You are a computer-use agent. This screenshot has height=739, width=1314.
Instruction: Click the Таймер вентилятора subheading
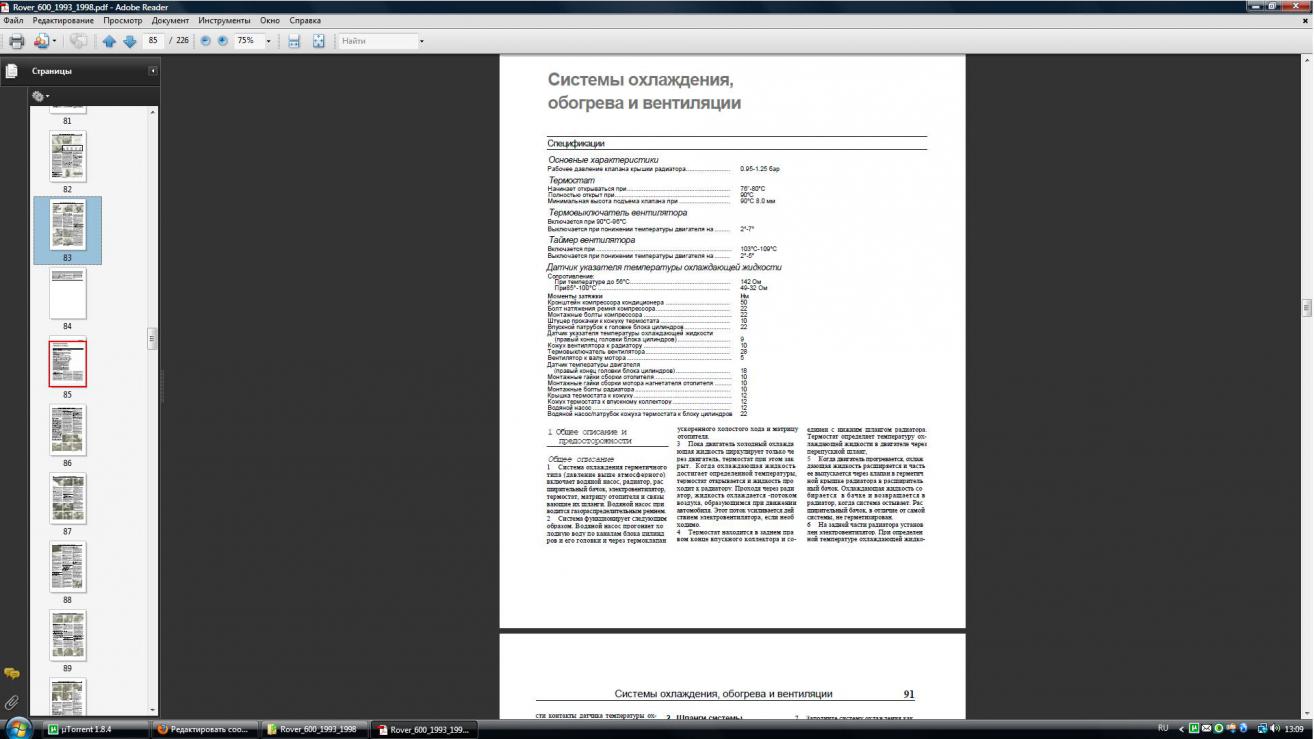pyautogui.click(x=591, y=240)
